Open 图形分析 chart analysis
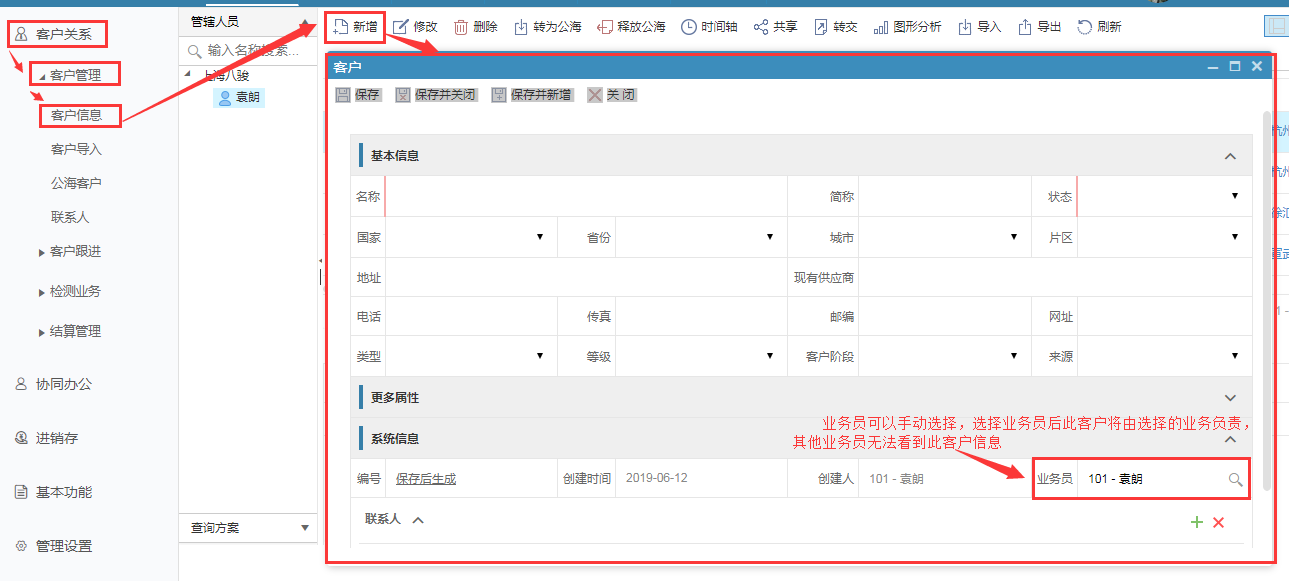The image size is (1289, 581). tap(880, 27)
